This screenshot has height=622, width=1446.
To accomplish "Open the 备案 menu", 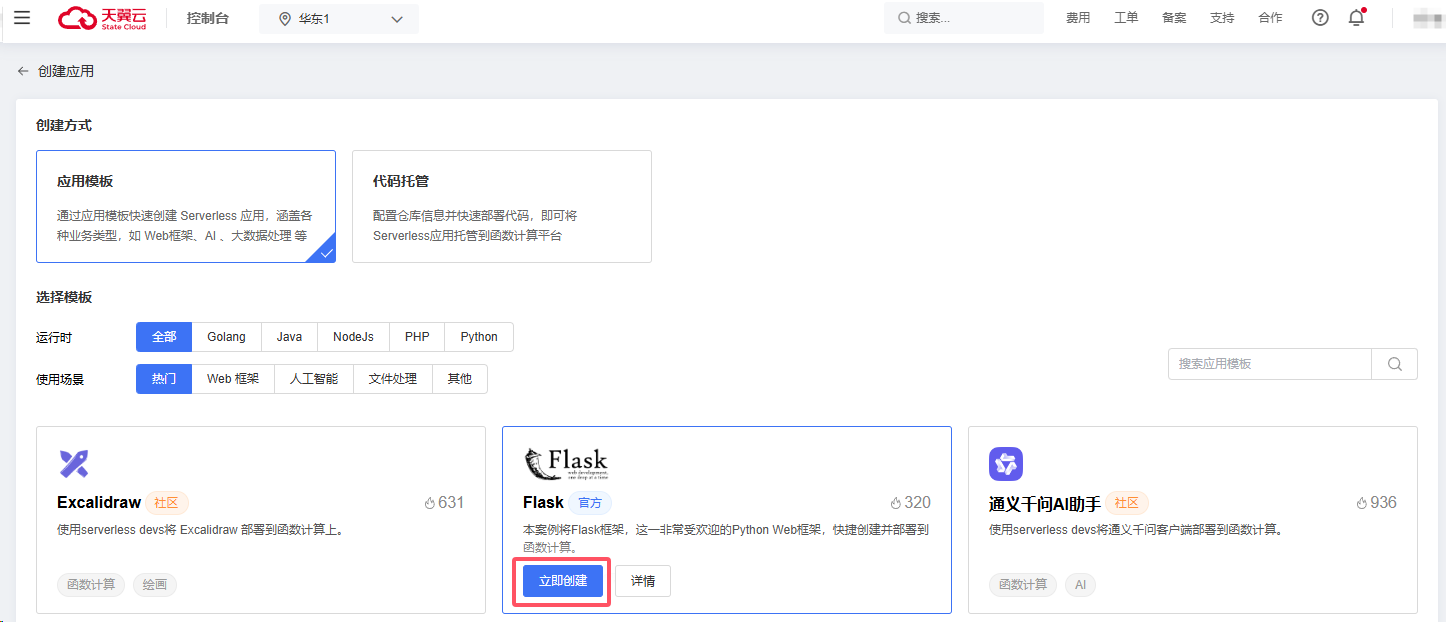I will (1174, 18).
